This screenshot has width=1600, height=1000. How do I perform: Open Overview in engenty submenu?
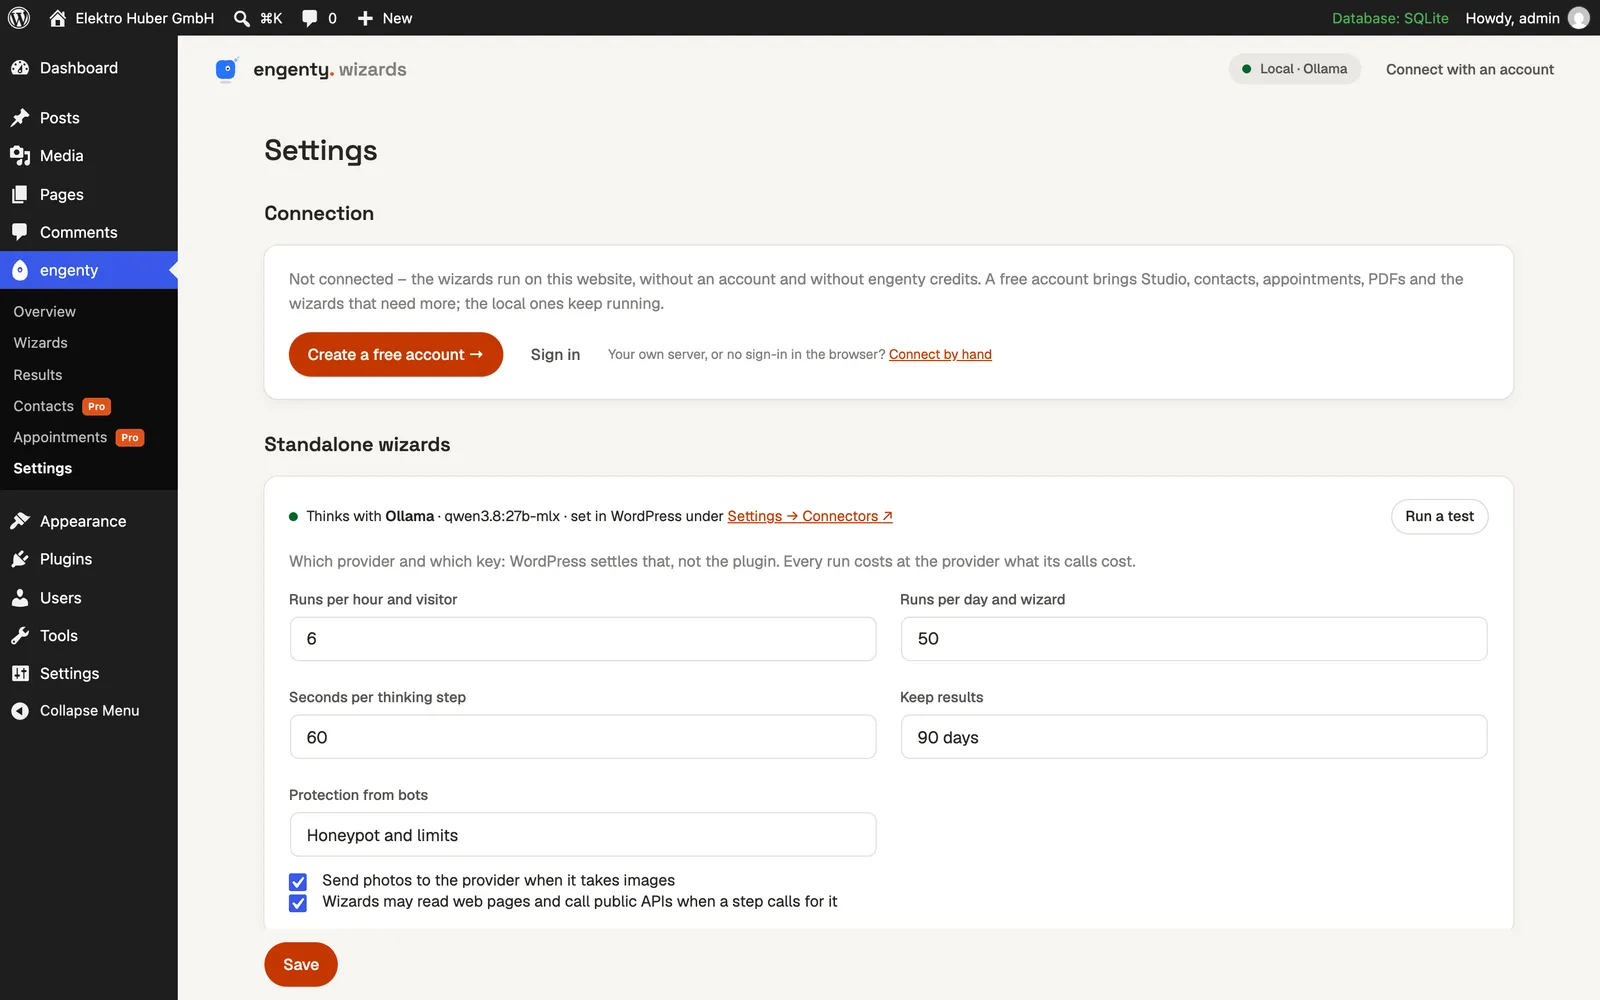tap(45, 312)
